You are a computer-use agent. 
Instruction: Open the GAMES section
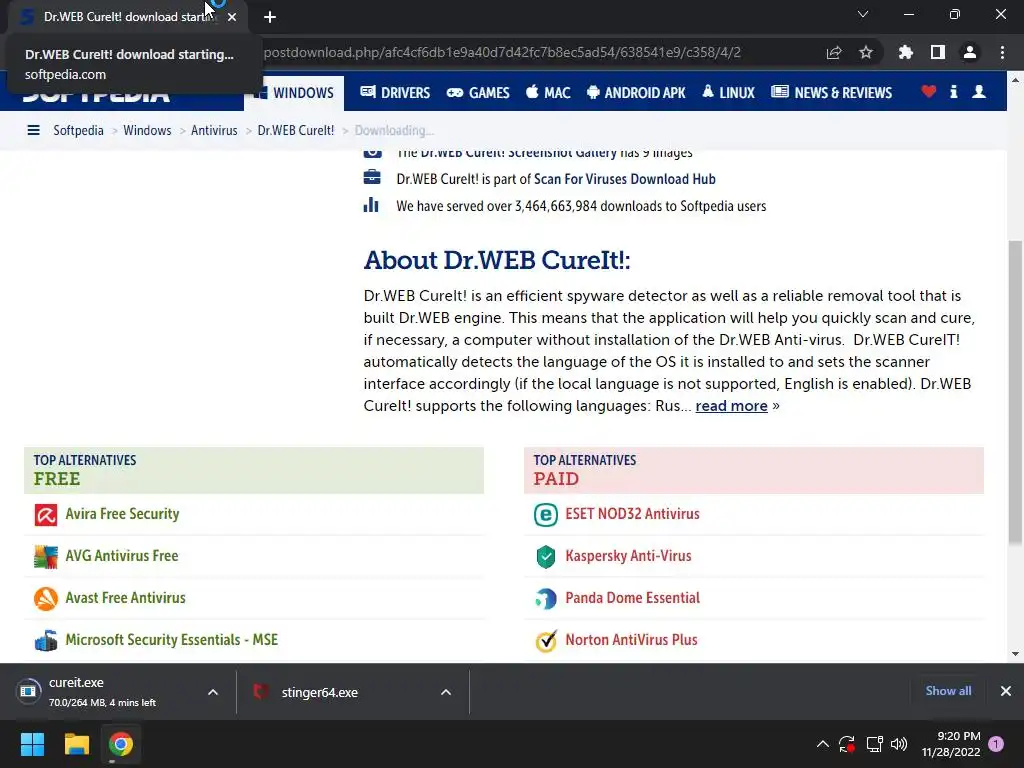click(x=478, y=93)
